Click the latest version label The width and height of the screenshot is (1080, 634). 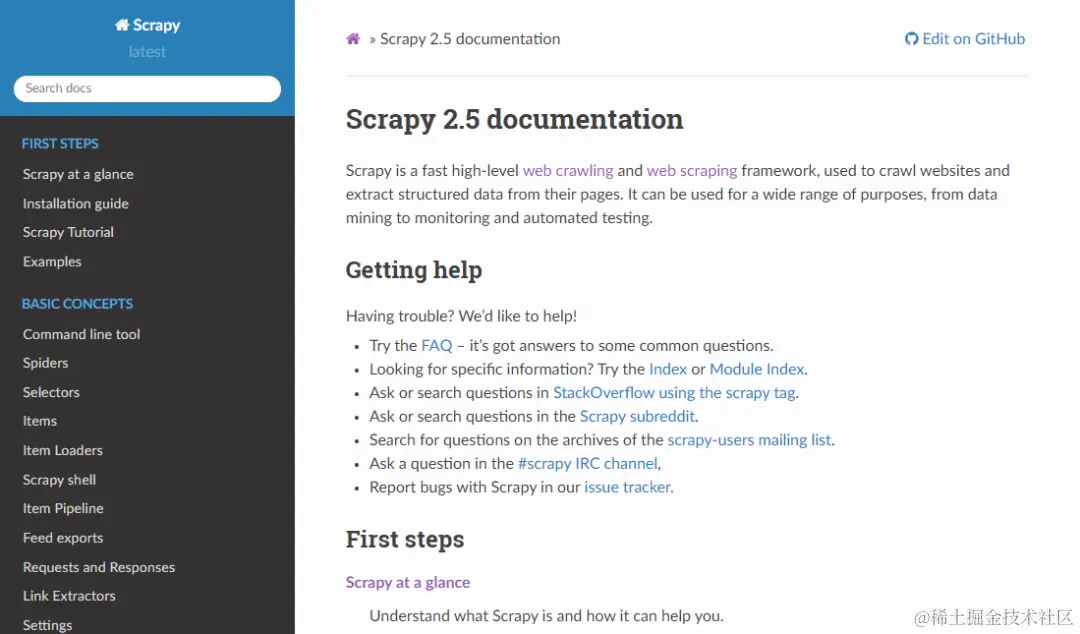(147, 52)
